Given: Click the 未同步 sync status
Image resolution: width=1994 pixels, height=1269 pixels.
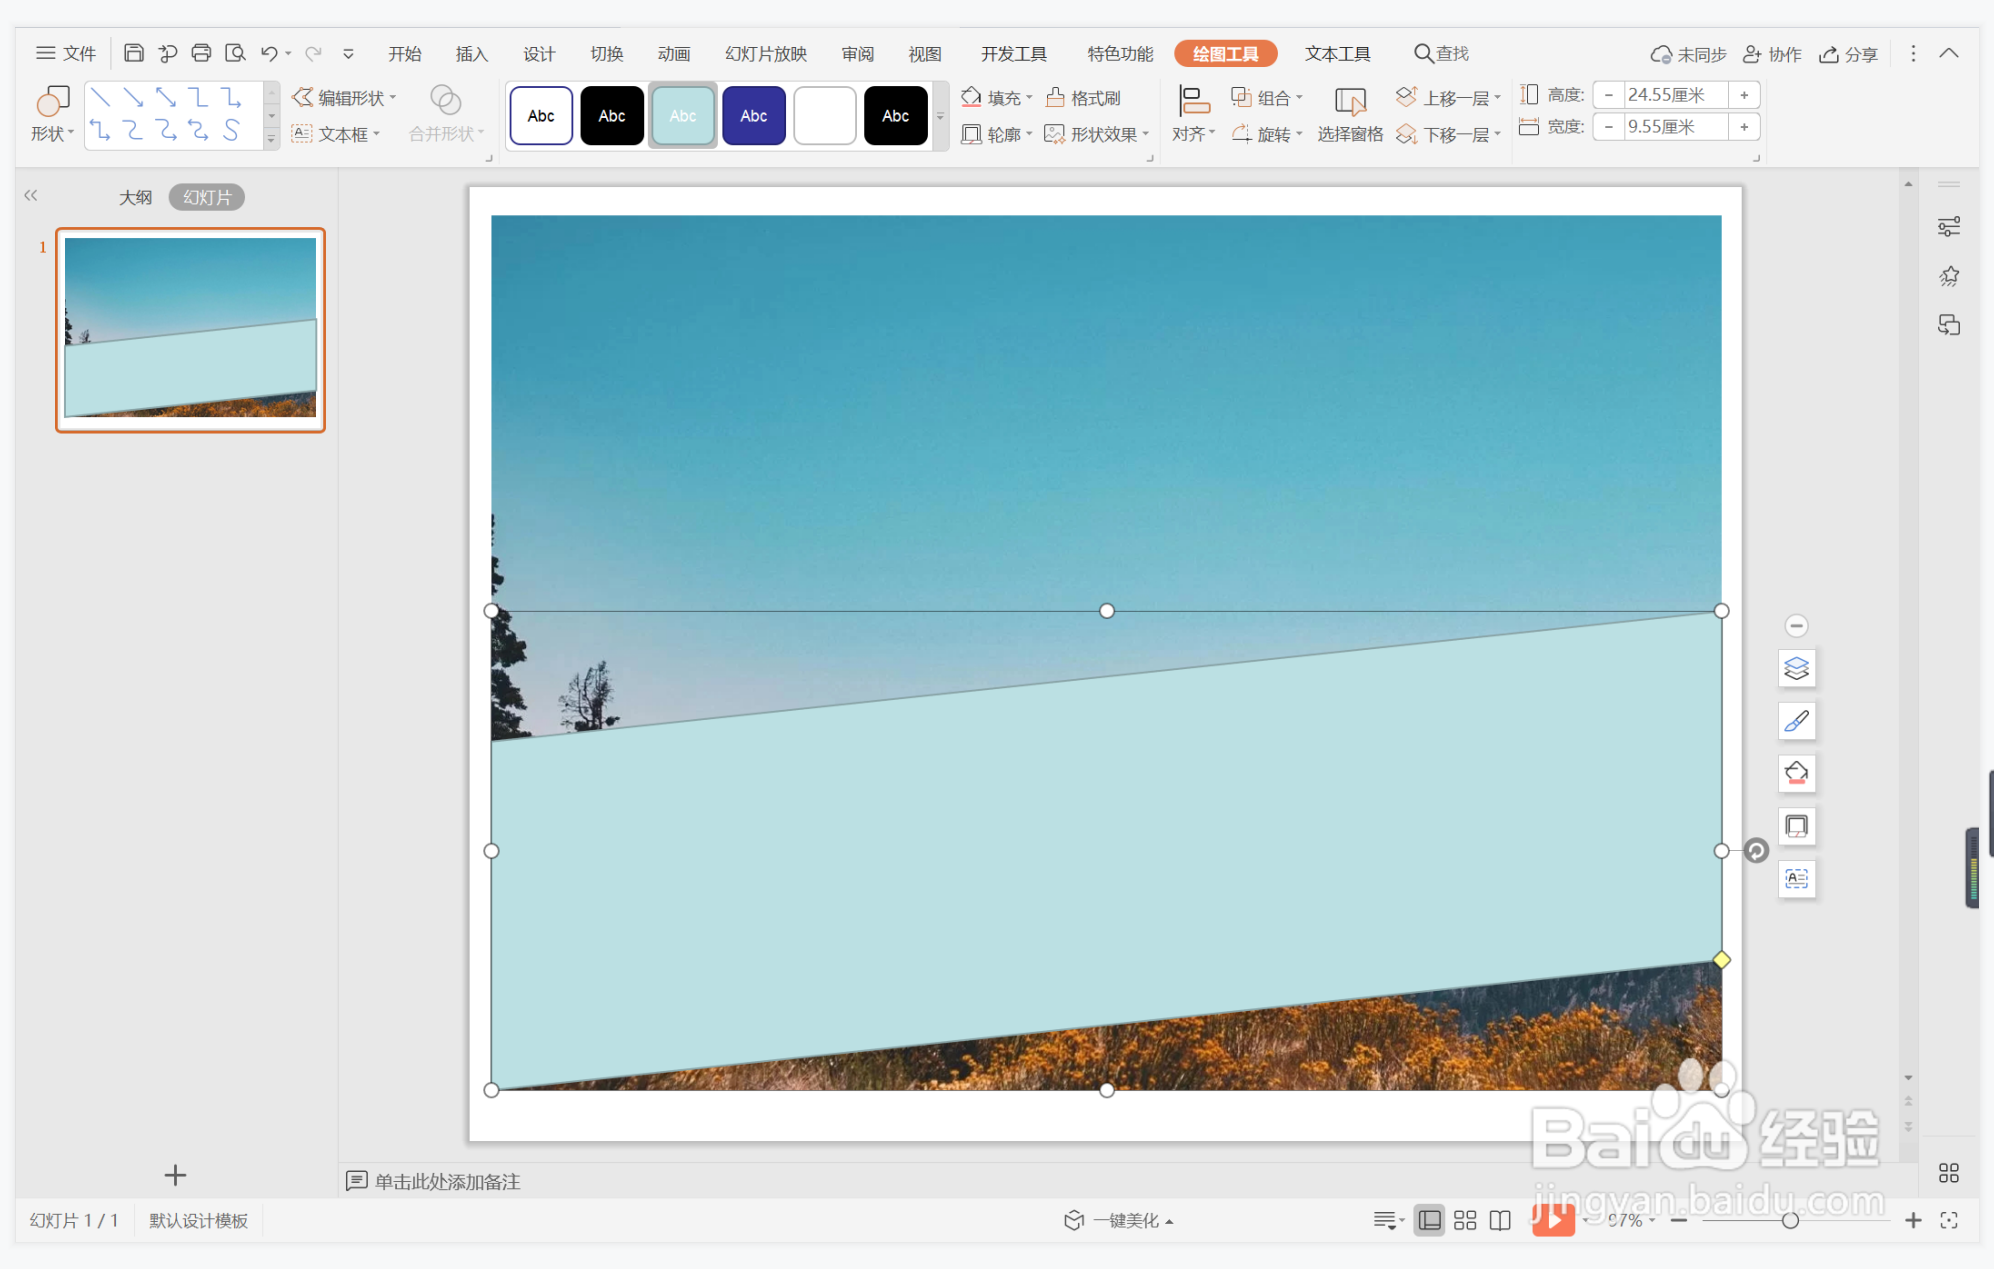Looking at the screenshot, I should click(1688, 54).
